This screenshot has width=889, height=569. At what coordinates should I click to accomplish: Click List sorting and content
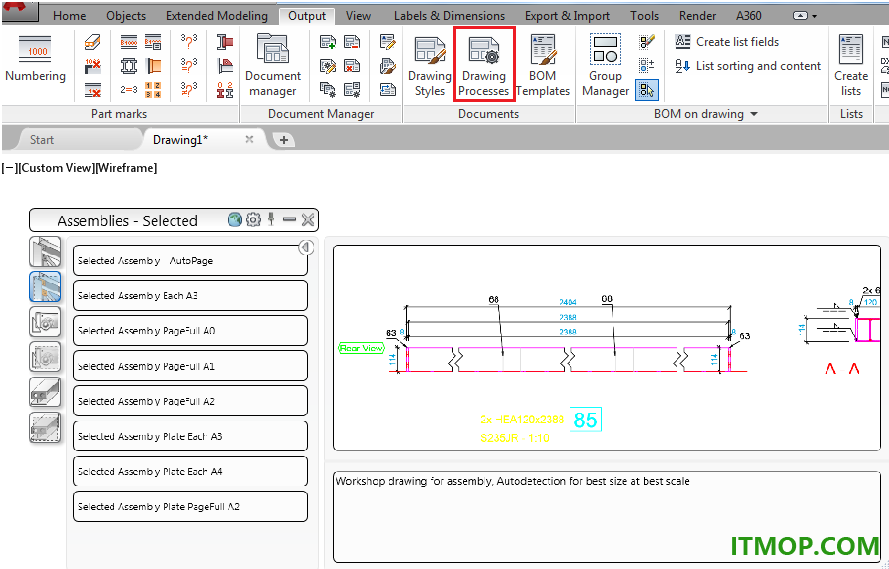point(748,66)
